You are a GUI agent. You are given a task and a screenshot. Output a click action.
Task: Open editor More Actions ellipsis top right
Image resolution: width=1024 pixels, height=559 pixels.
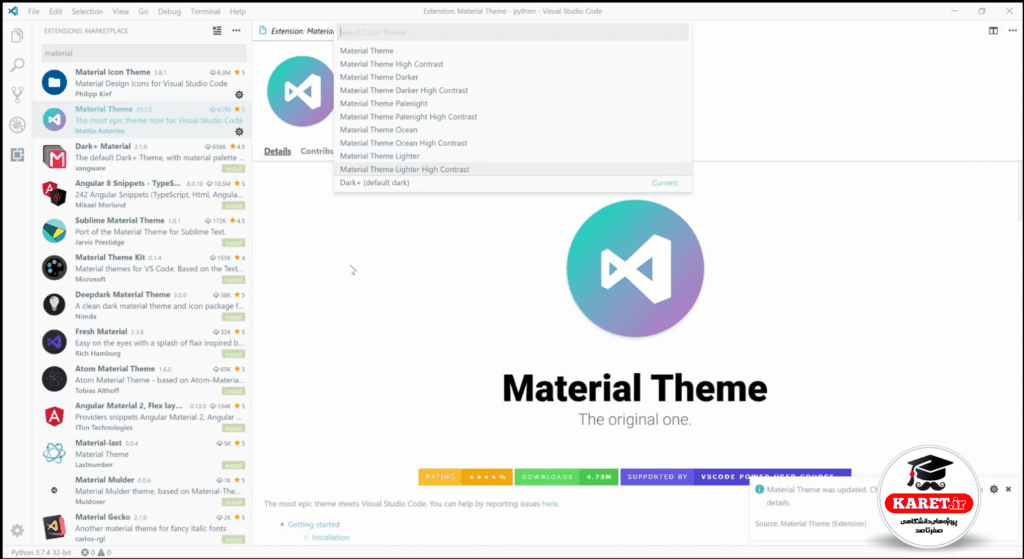tap(1012, 31)
